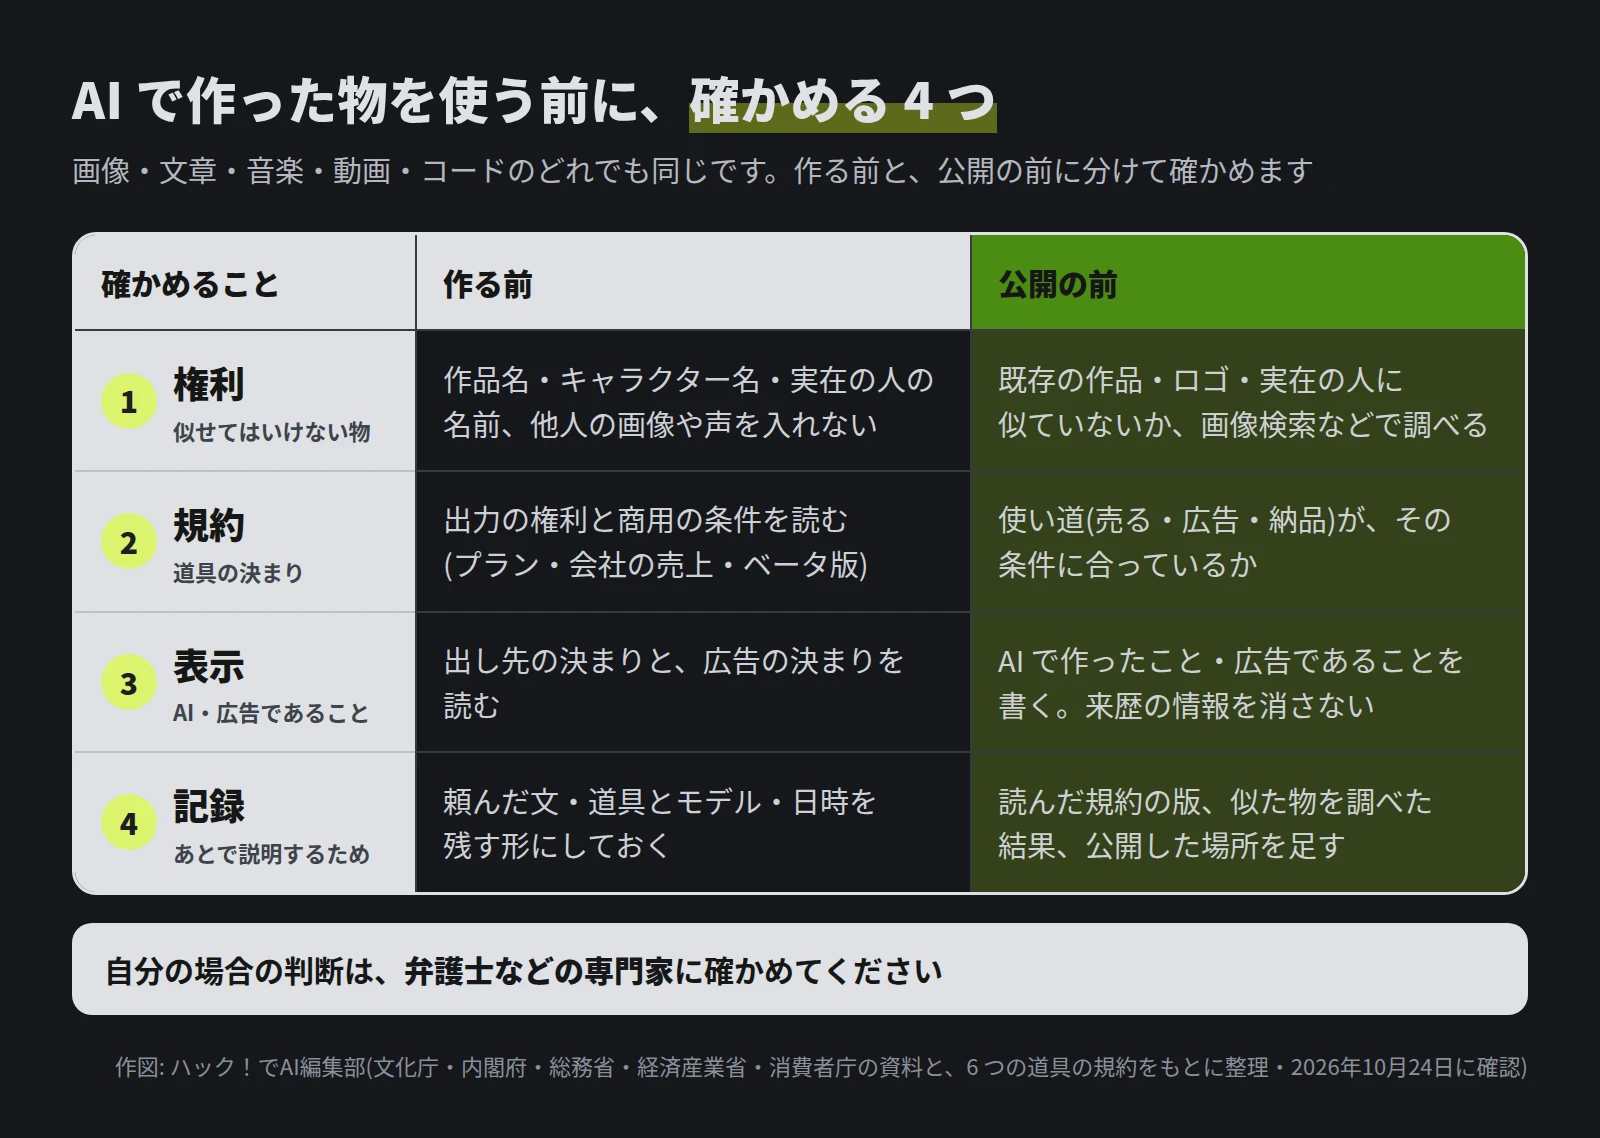The width and height of the screenshot is (1600, 1138).
Task: Click the highlighted title words '確かめる 4 つ'
Action: [843, 101]
